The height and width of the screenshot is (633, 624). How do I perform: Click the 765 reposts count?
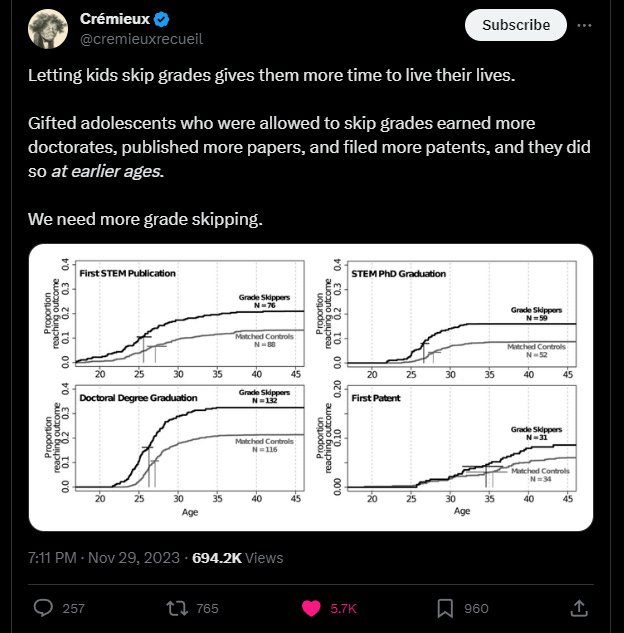207,608
